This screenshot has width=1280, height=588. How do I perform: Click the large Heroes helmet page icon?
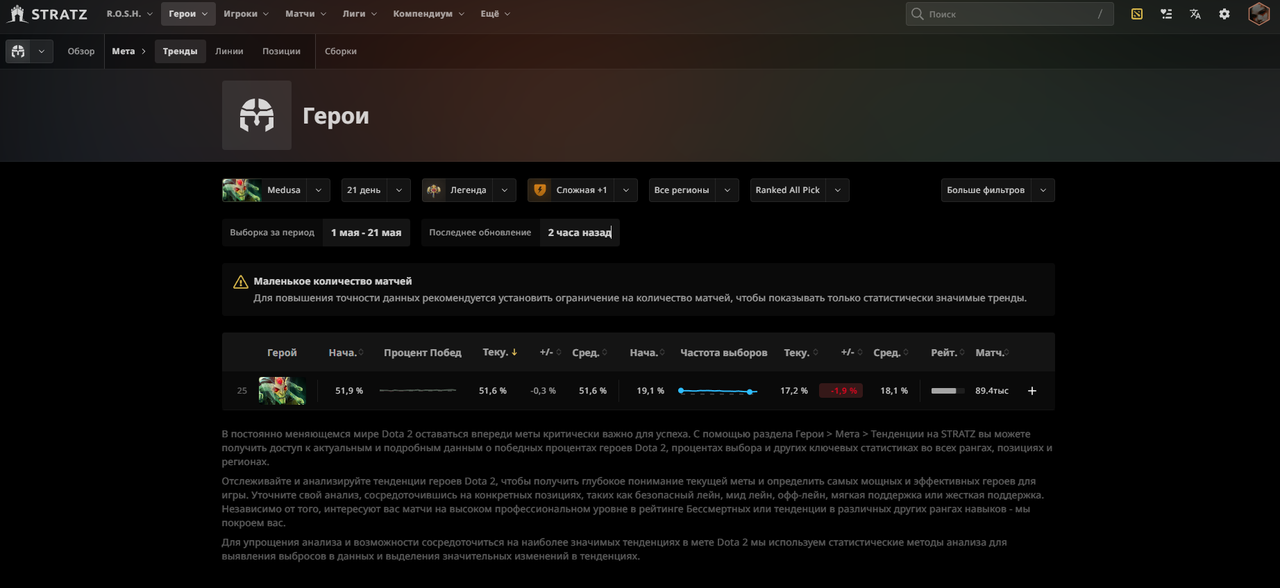257,116
